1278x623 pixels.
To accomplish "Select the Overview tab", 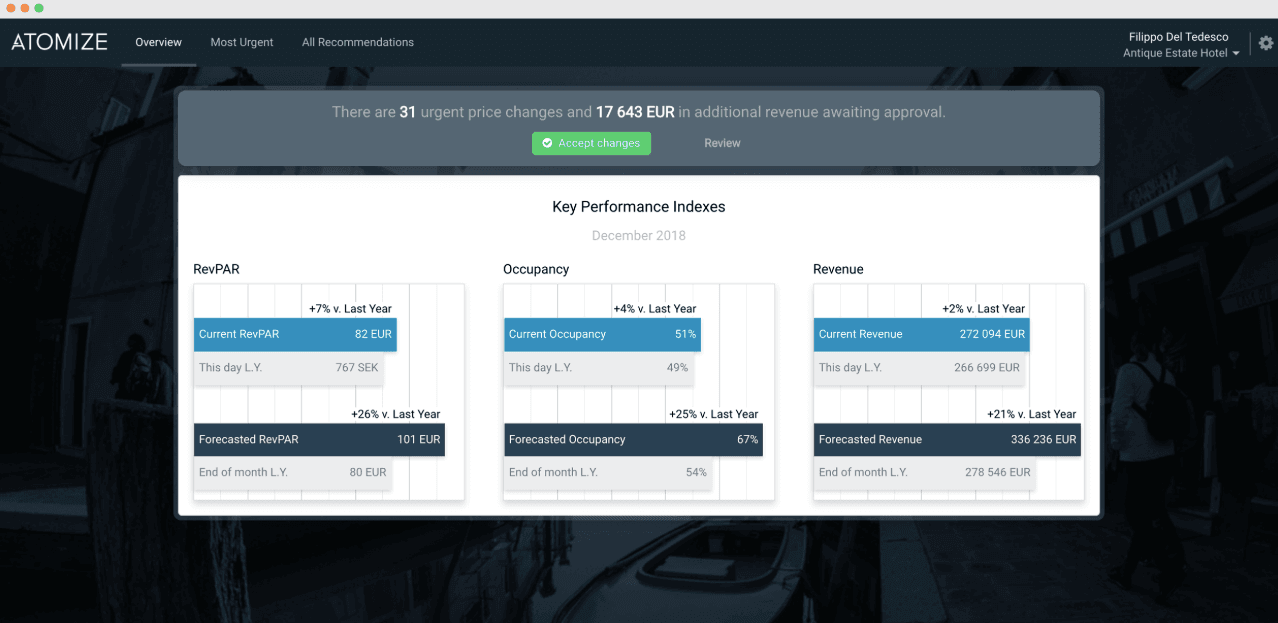I will tap(158, 42).
